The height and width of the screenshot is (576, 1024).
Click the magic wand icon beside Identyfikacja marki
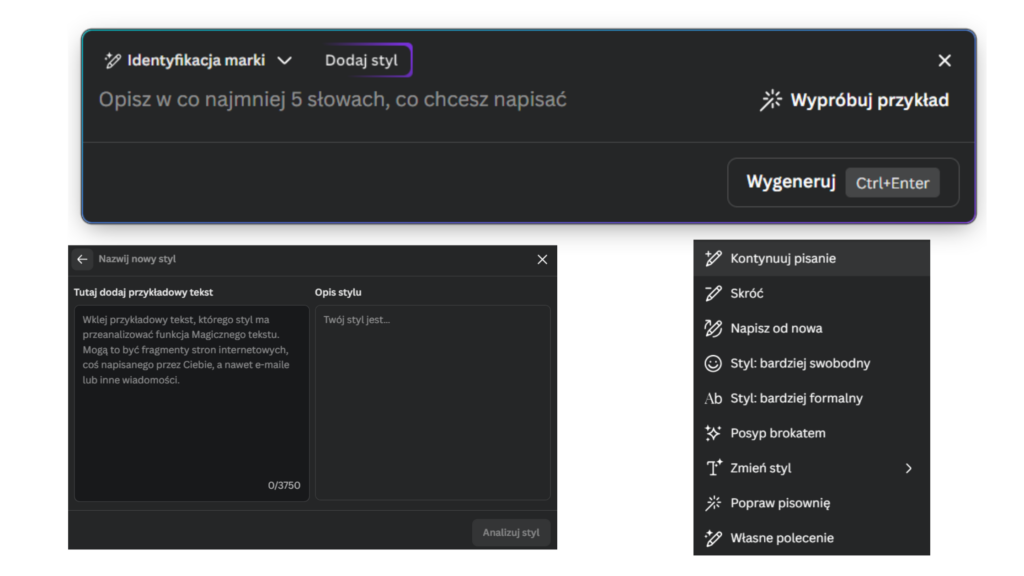pyautogui.click(x=113, y=61)
